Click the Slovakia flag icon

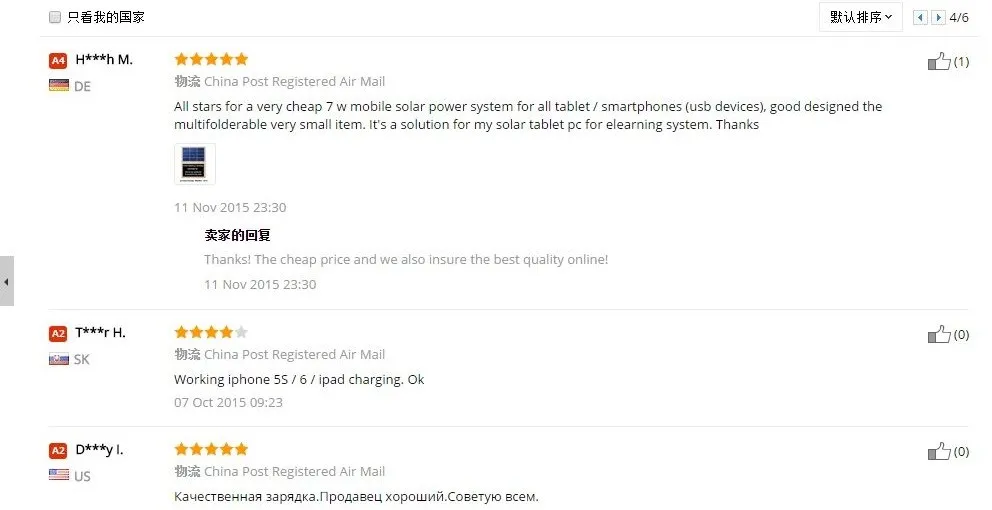point(59,359)
